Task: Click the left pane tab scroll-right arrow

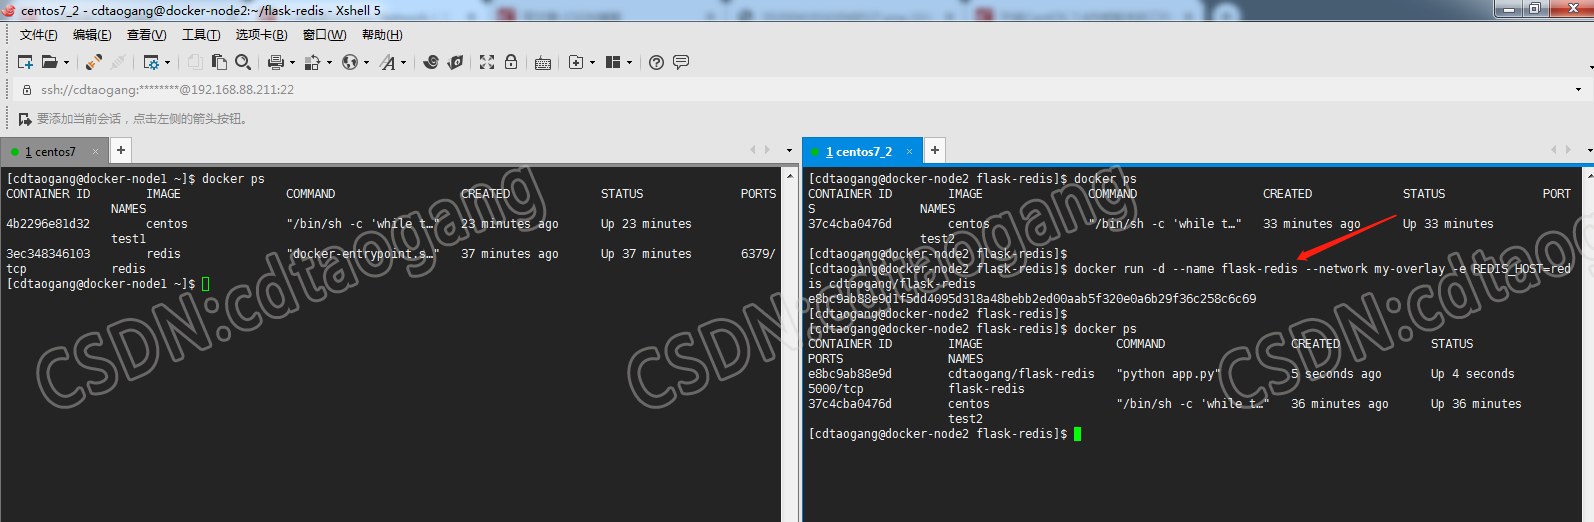Action: pos(767,150)
